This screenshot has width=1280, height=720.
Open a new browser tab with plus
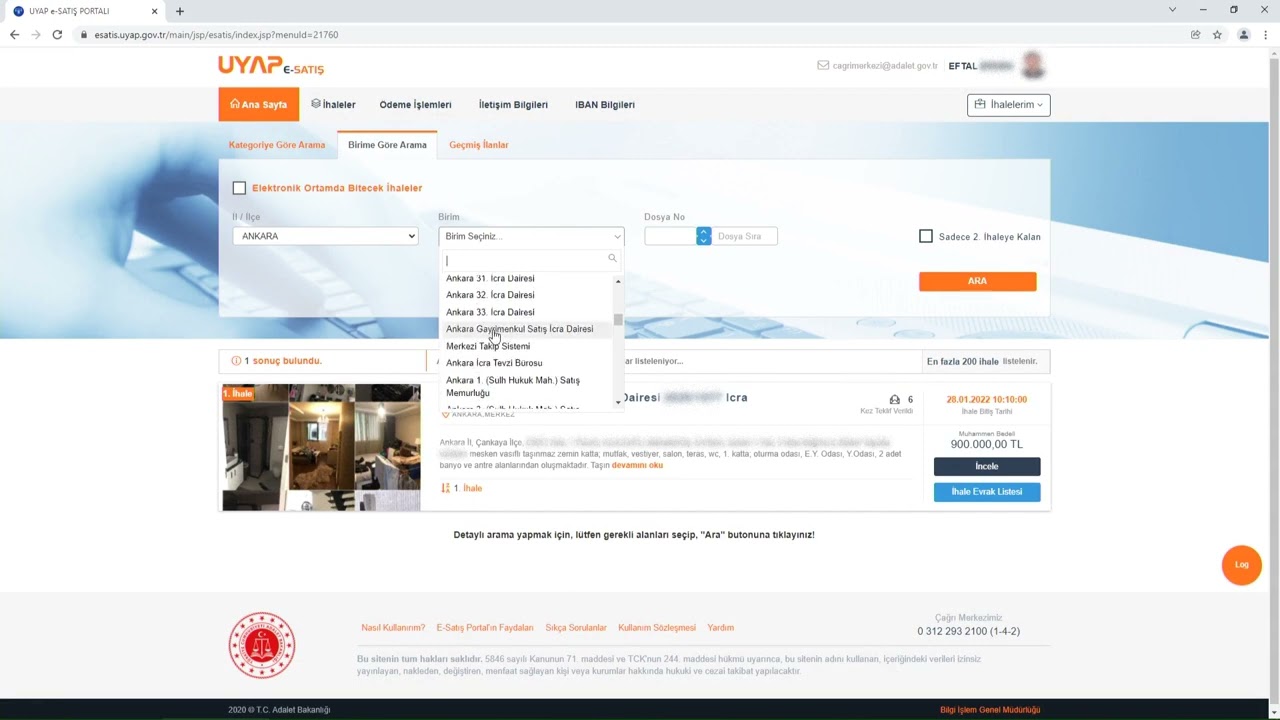(x=180, y=11)
